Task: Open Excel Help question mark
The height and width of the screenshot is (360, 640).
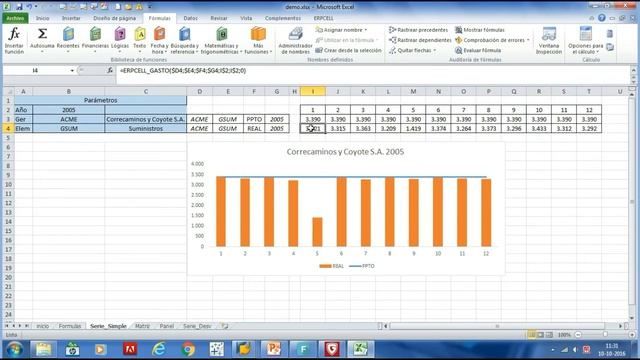Action: coord(602,18)
